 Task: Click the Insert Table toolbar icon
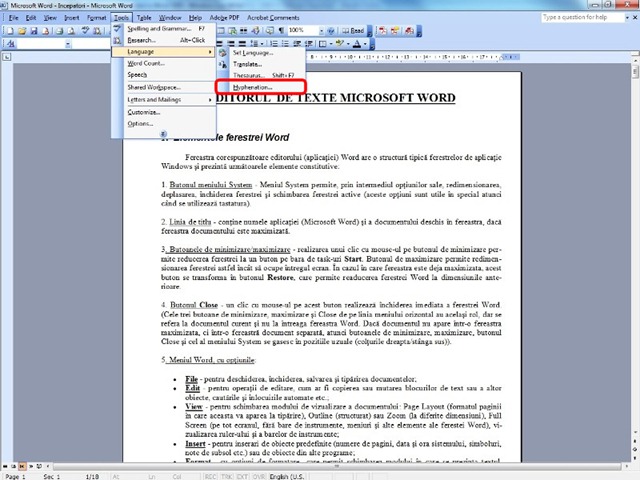(x=221, y=31)
